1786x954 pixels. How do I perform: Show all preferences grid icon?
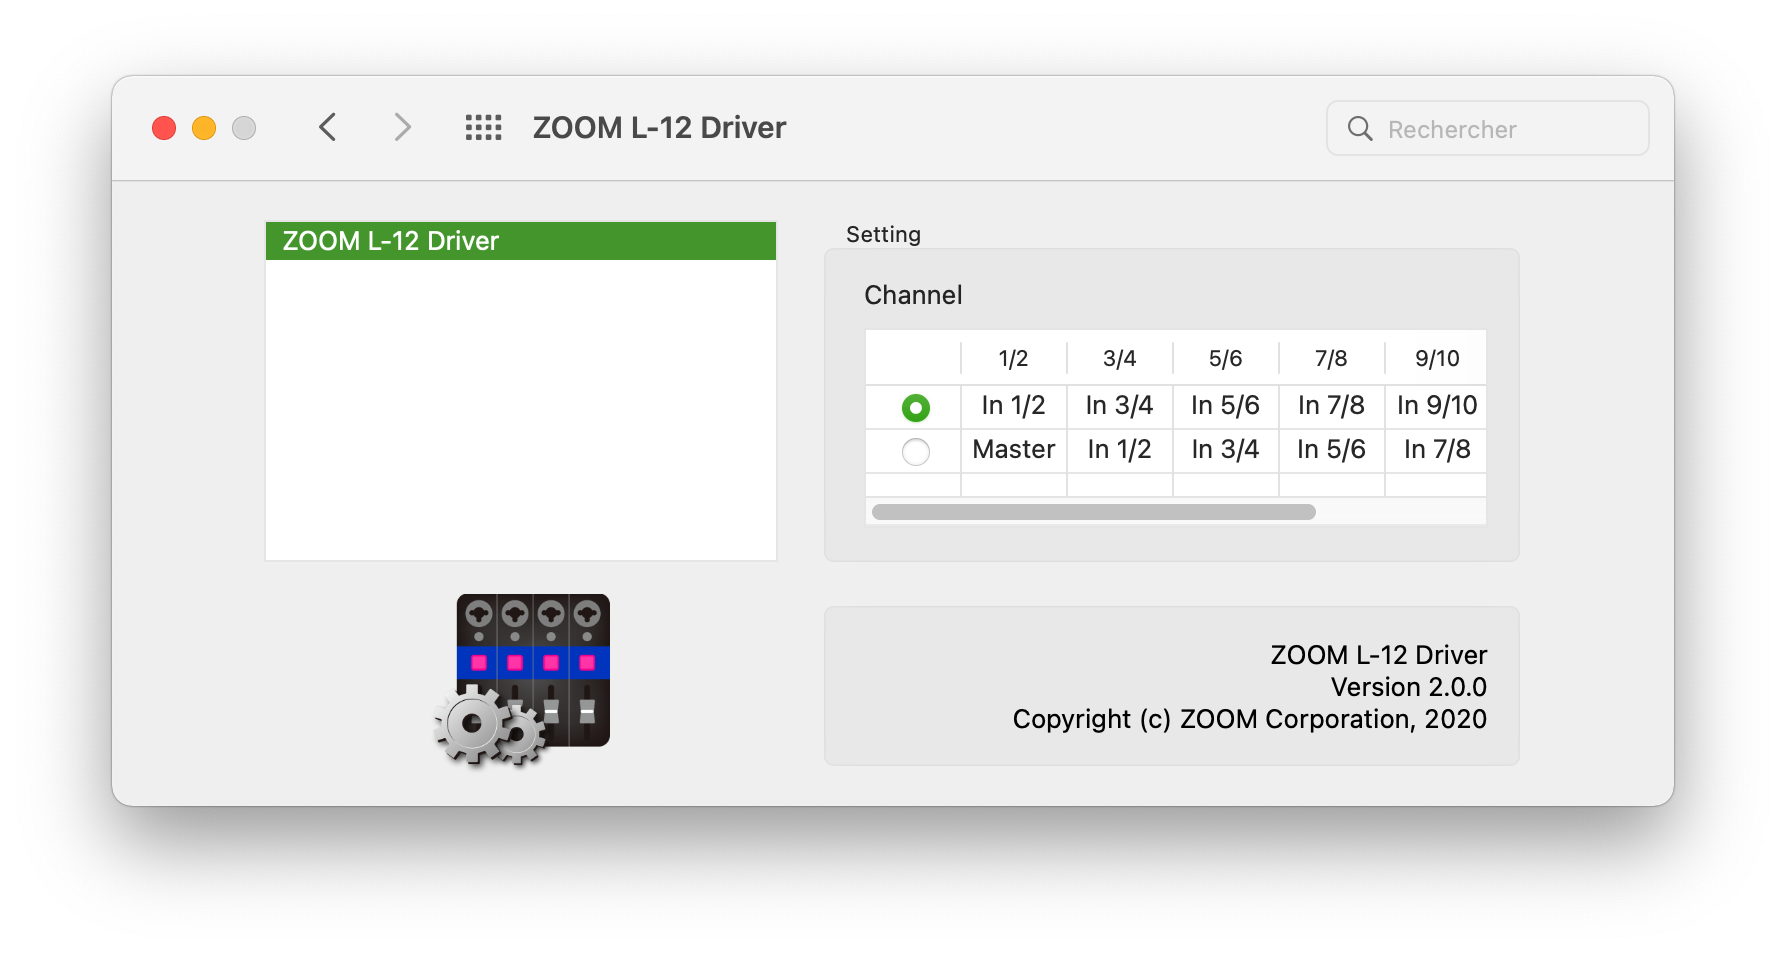pyautogui.click(x=484, y=127)
